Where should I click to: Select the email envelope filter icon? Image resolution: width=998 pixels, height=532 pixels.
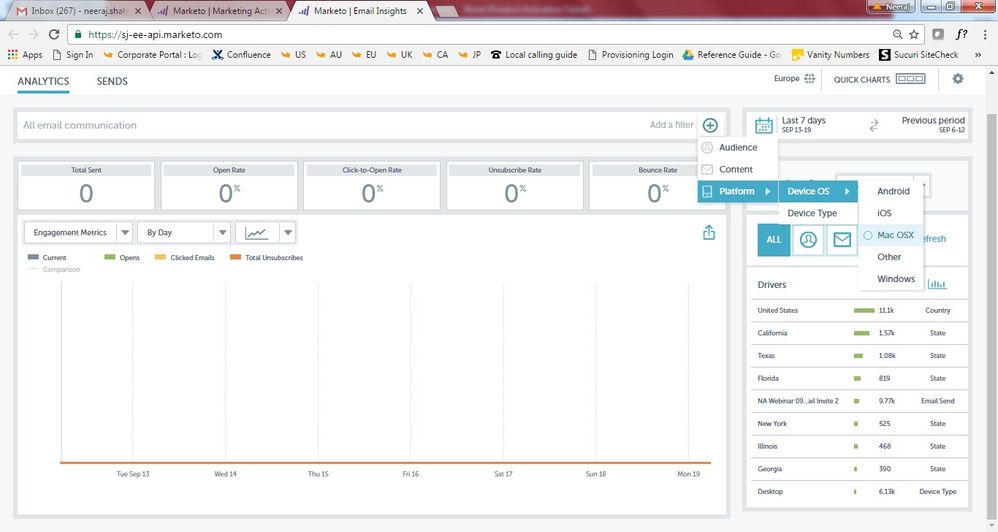click(842, 239)
